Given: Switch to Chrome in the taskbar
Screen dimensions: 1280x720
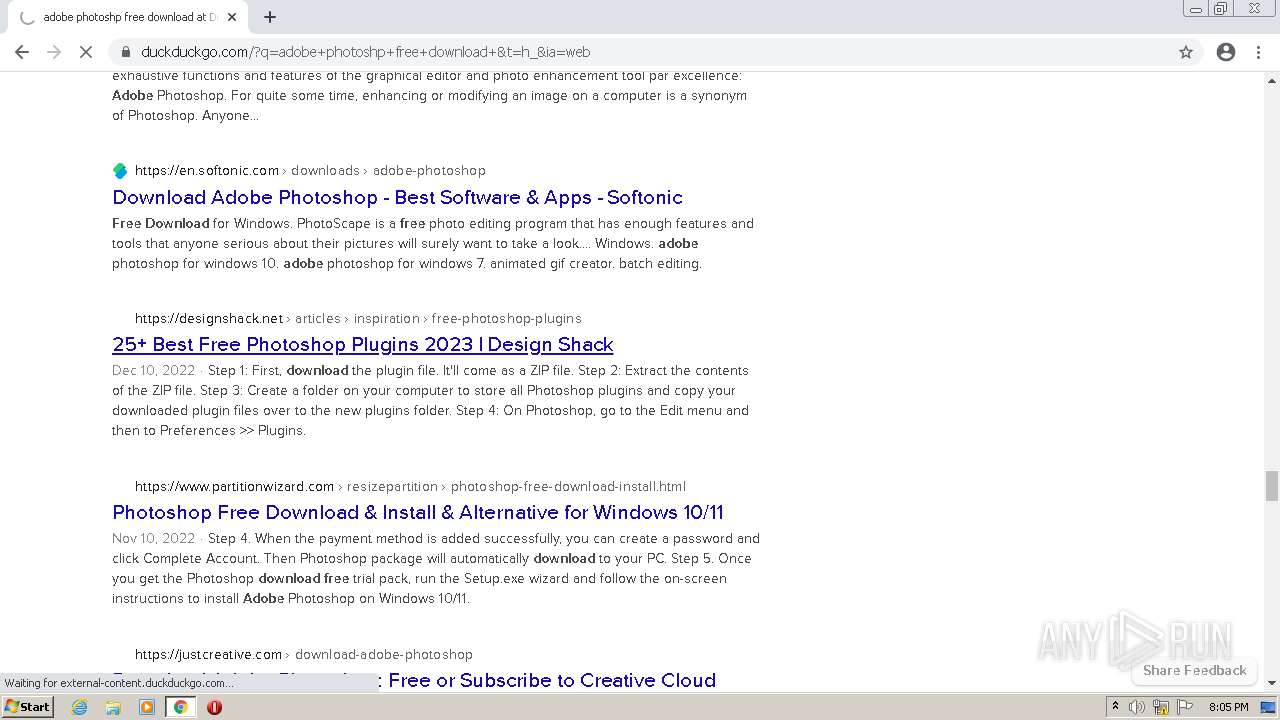Looking at the screenshot, I should pos(181,707).
